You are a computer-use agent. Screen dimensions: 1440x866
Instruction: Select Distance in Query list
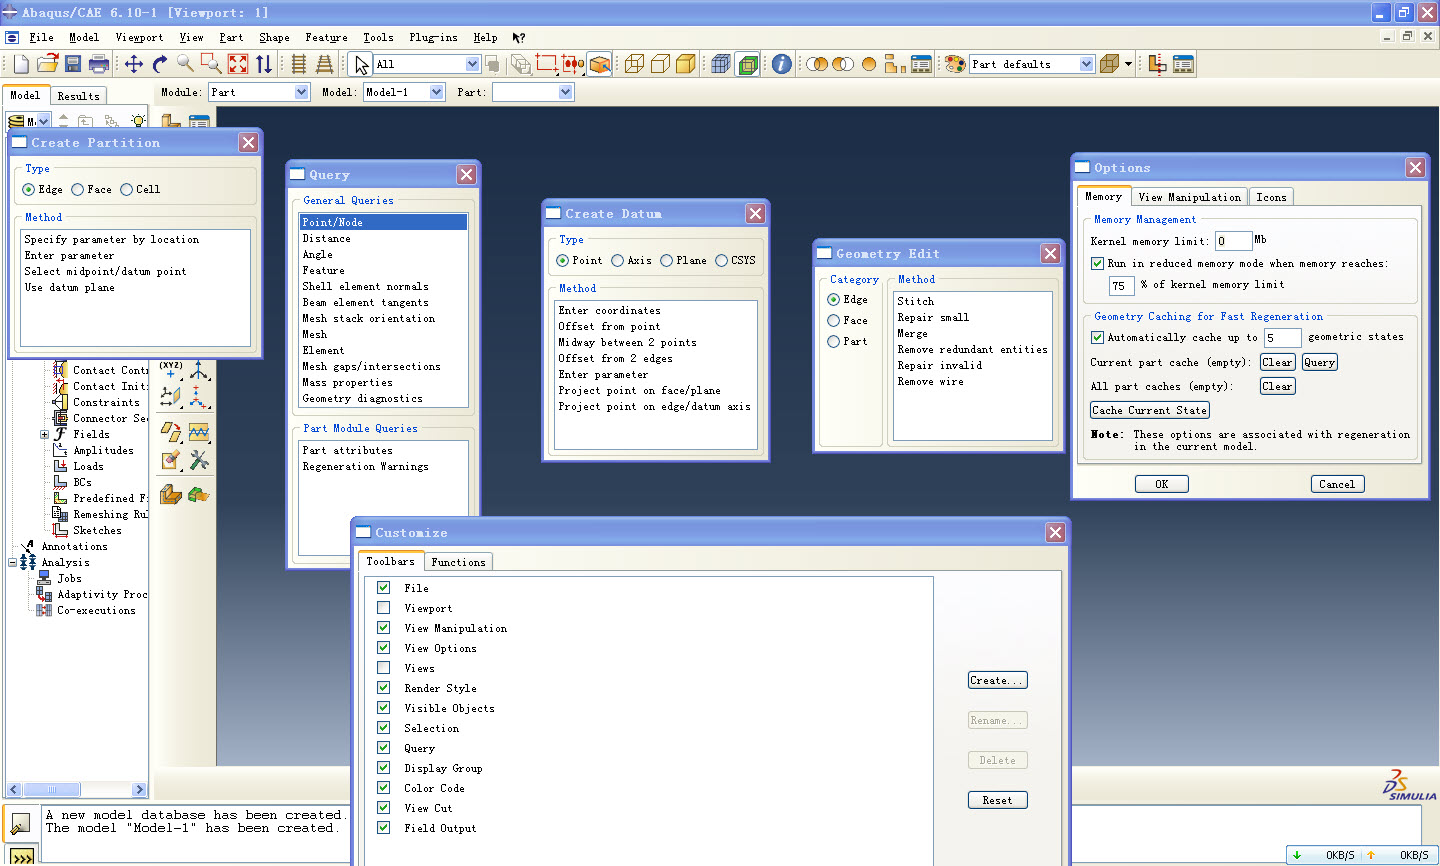pos(383,238)
